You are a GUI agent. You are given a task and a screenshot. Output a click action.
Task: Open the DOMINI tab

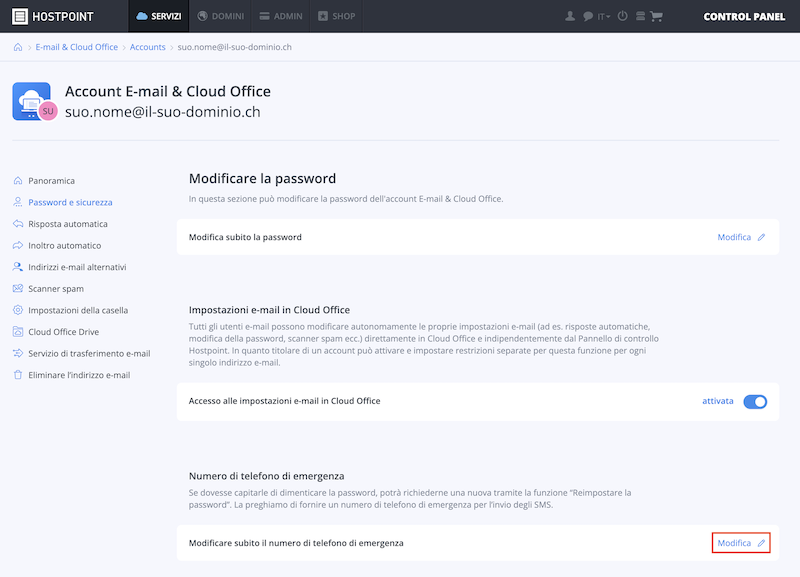tap(220, 16)
